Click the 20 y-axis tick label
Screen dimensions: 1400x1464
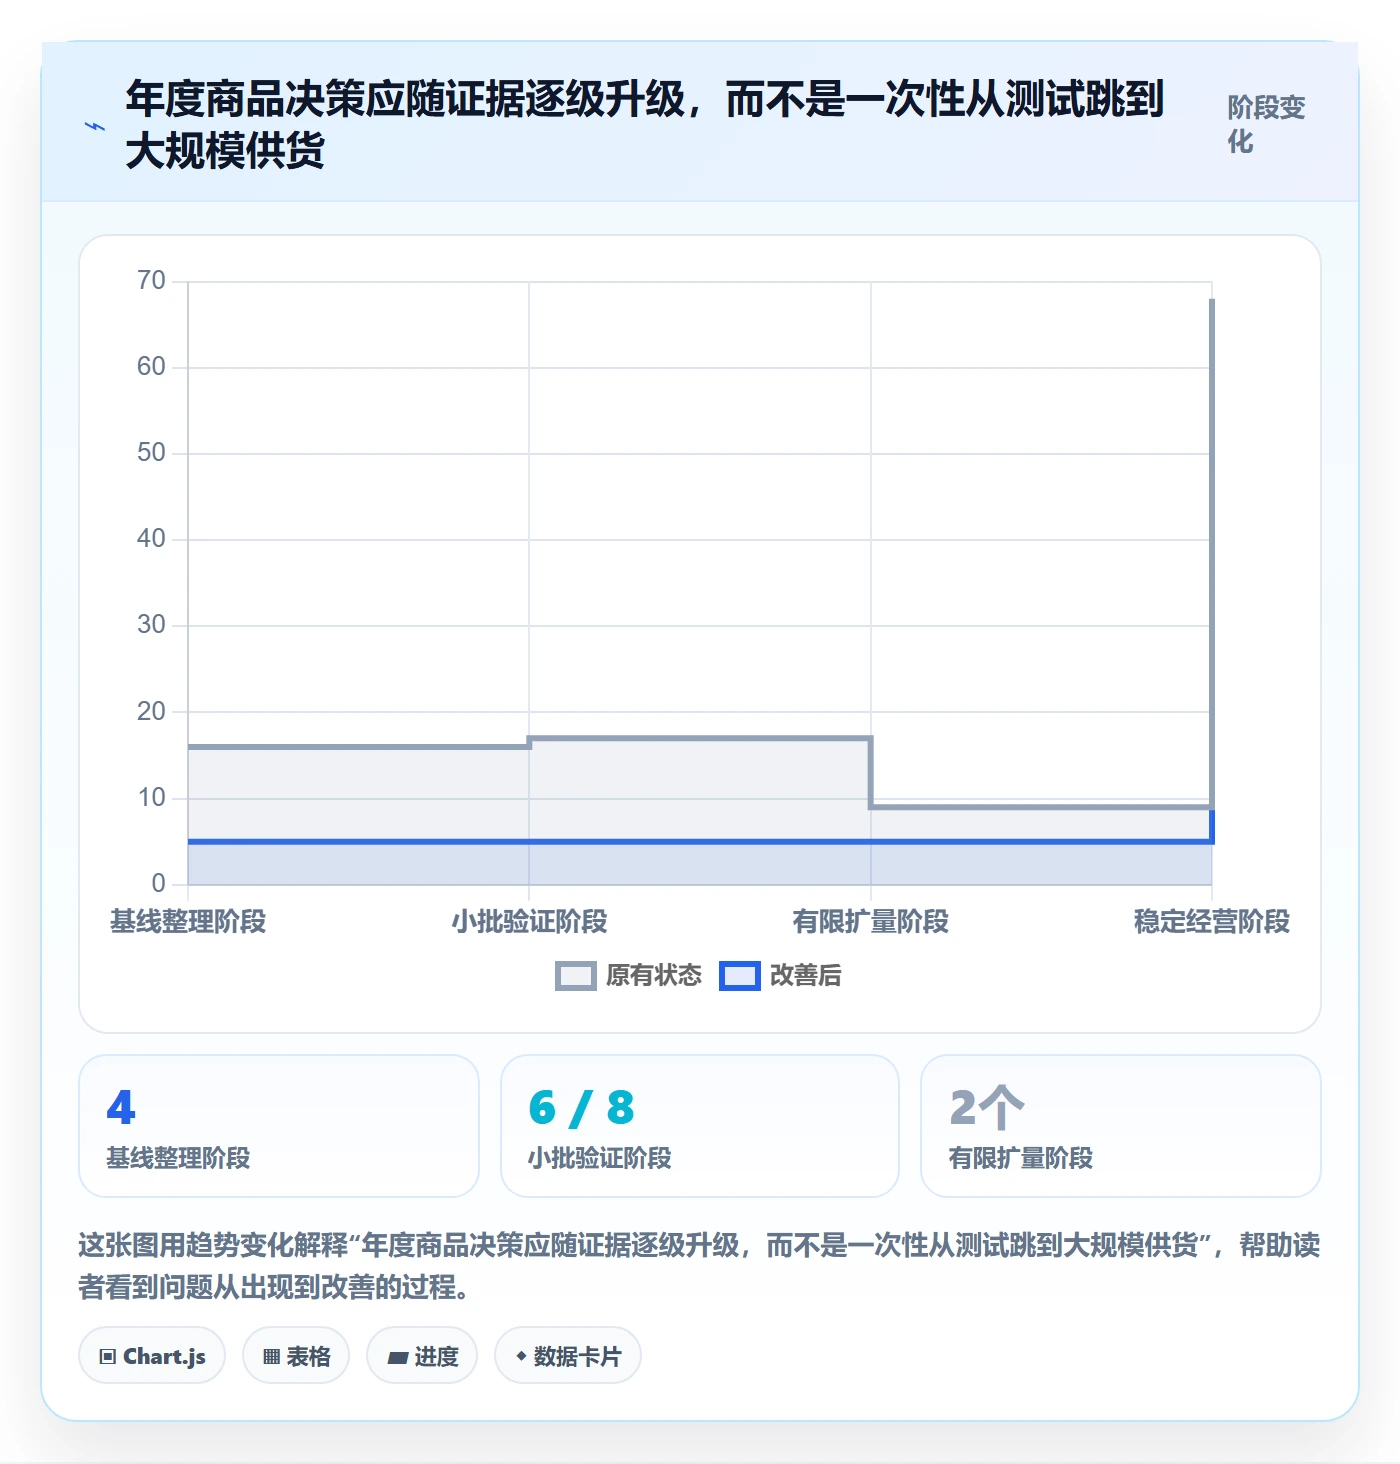pyautogui.click(x=151, y=712)
